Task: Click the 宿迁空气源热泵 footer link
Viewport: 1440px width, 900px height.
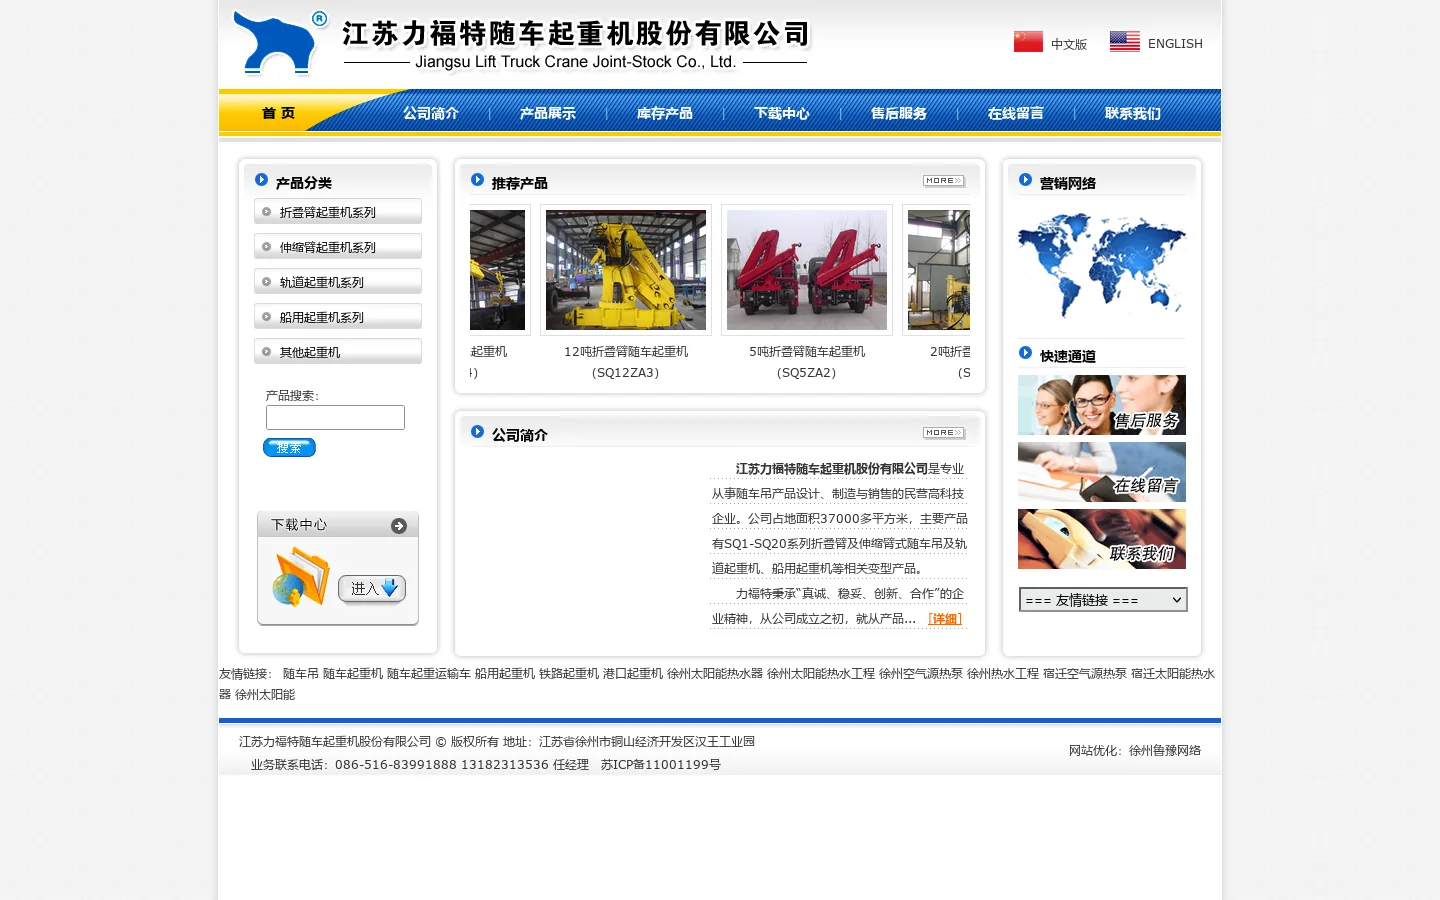Action: coord(1085,674)
